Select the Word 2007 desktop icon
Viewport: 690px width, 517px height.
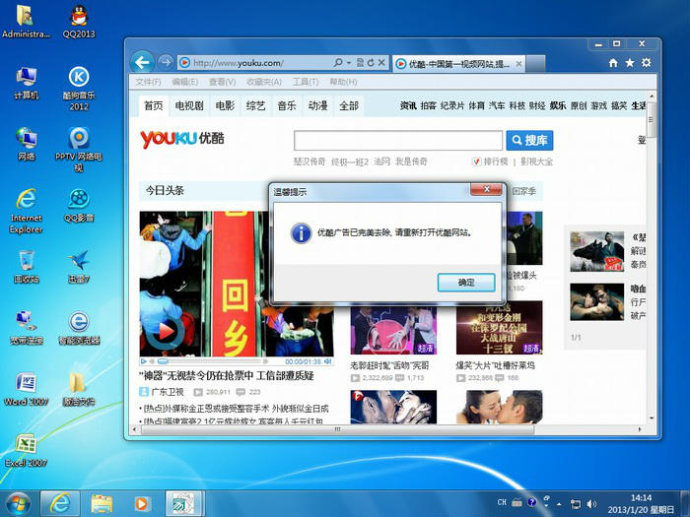pos(26,390)
